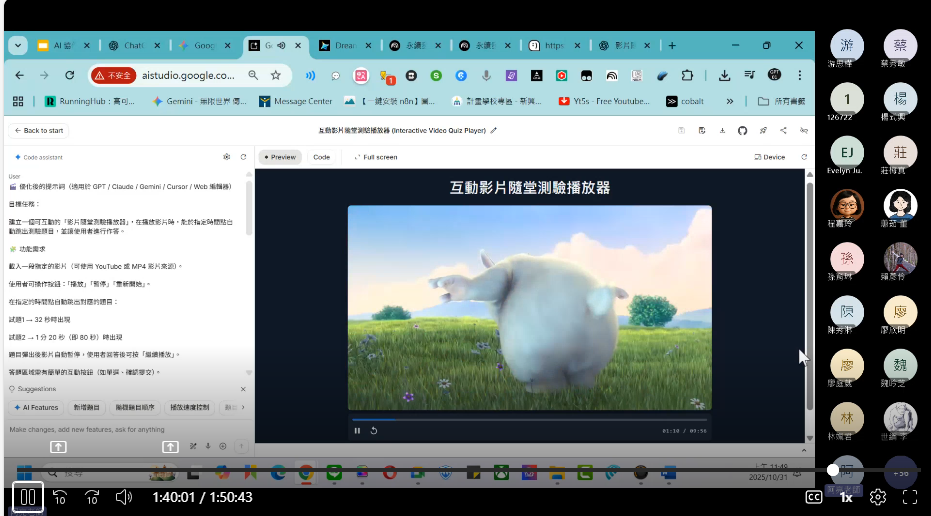
Task: Click add attachment plus-circle icon
Action: pos(223,446)
